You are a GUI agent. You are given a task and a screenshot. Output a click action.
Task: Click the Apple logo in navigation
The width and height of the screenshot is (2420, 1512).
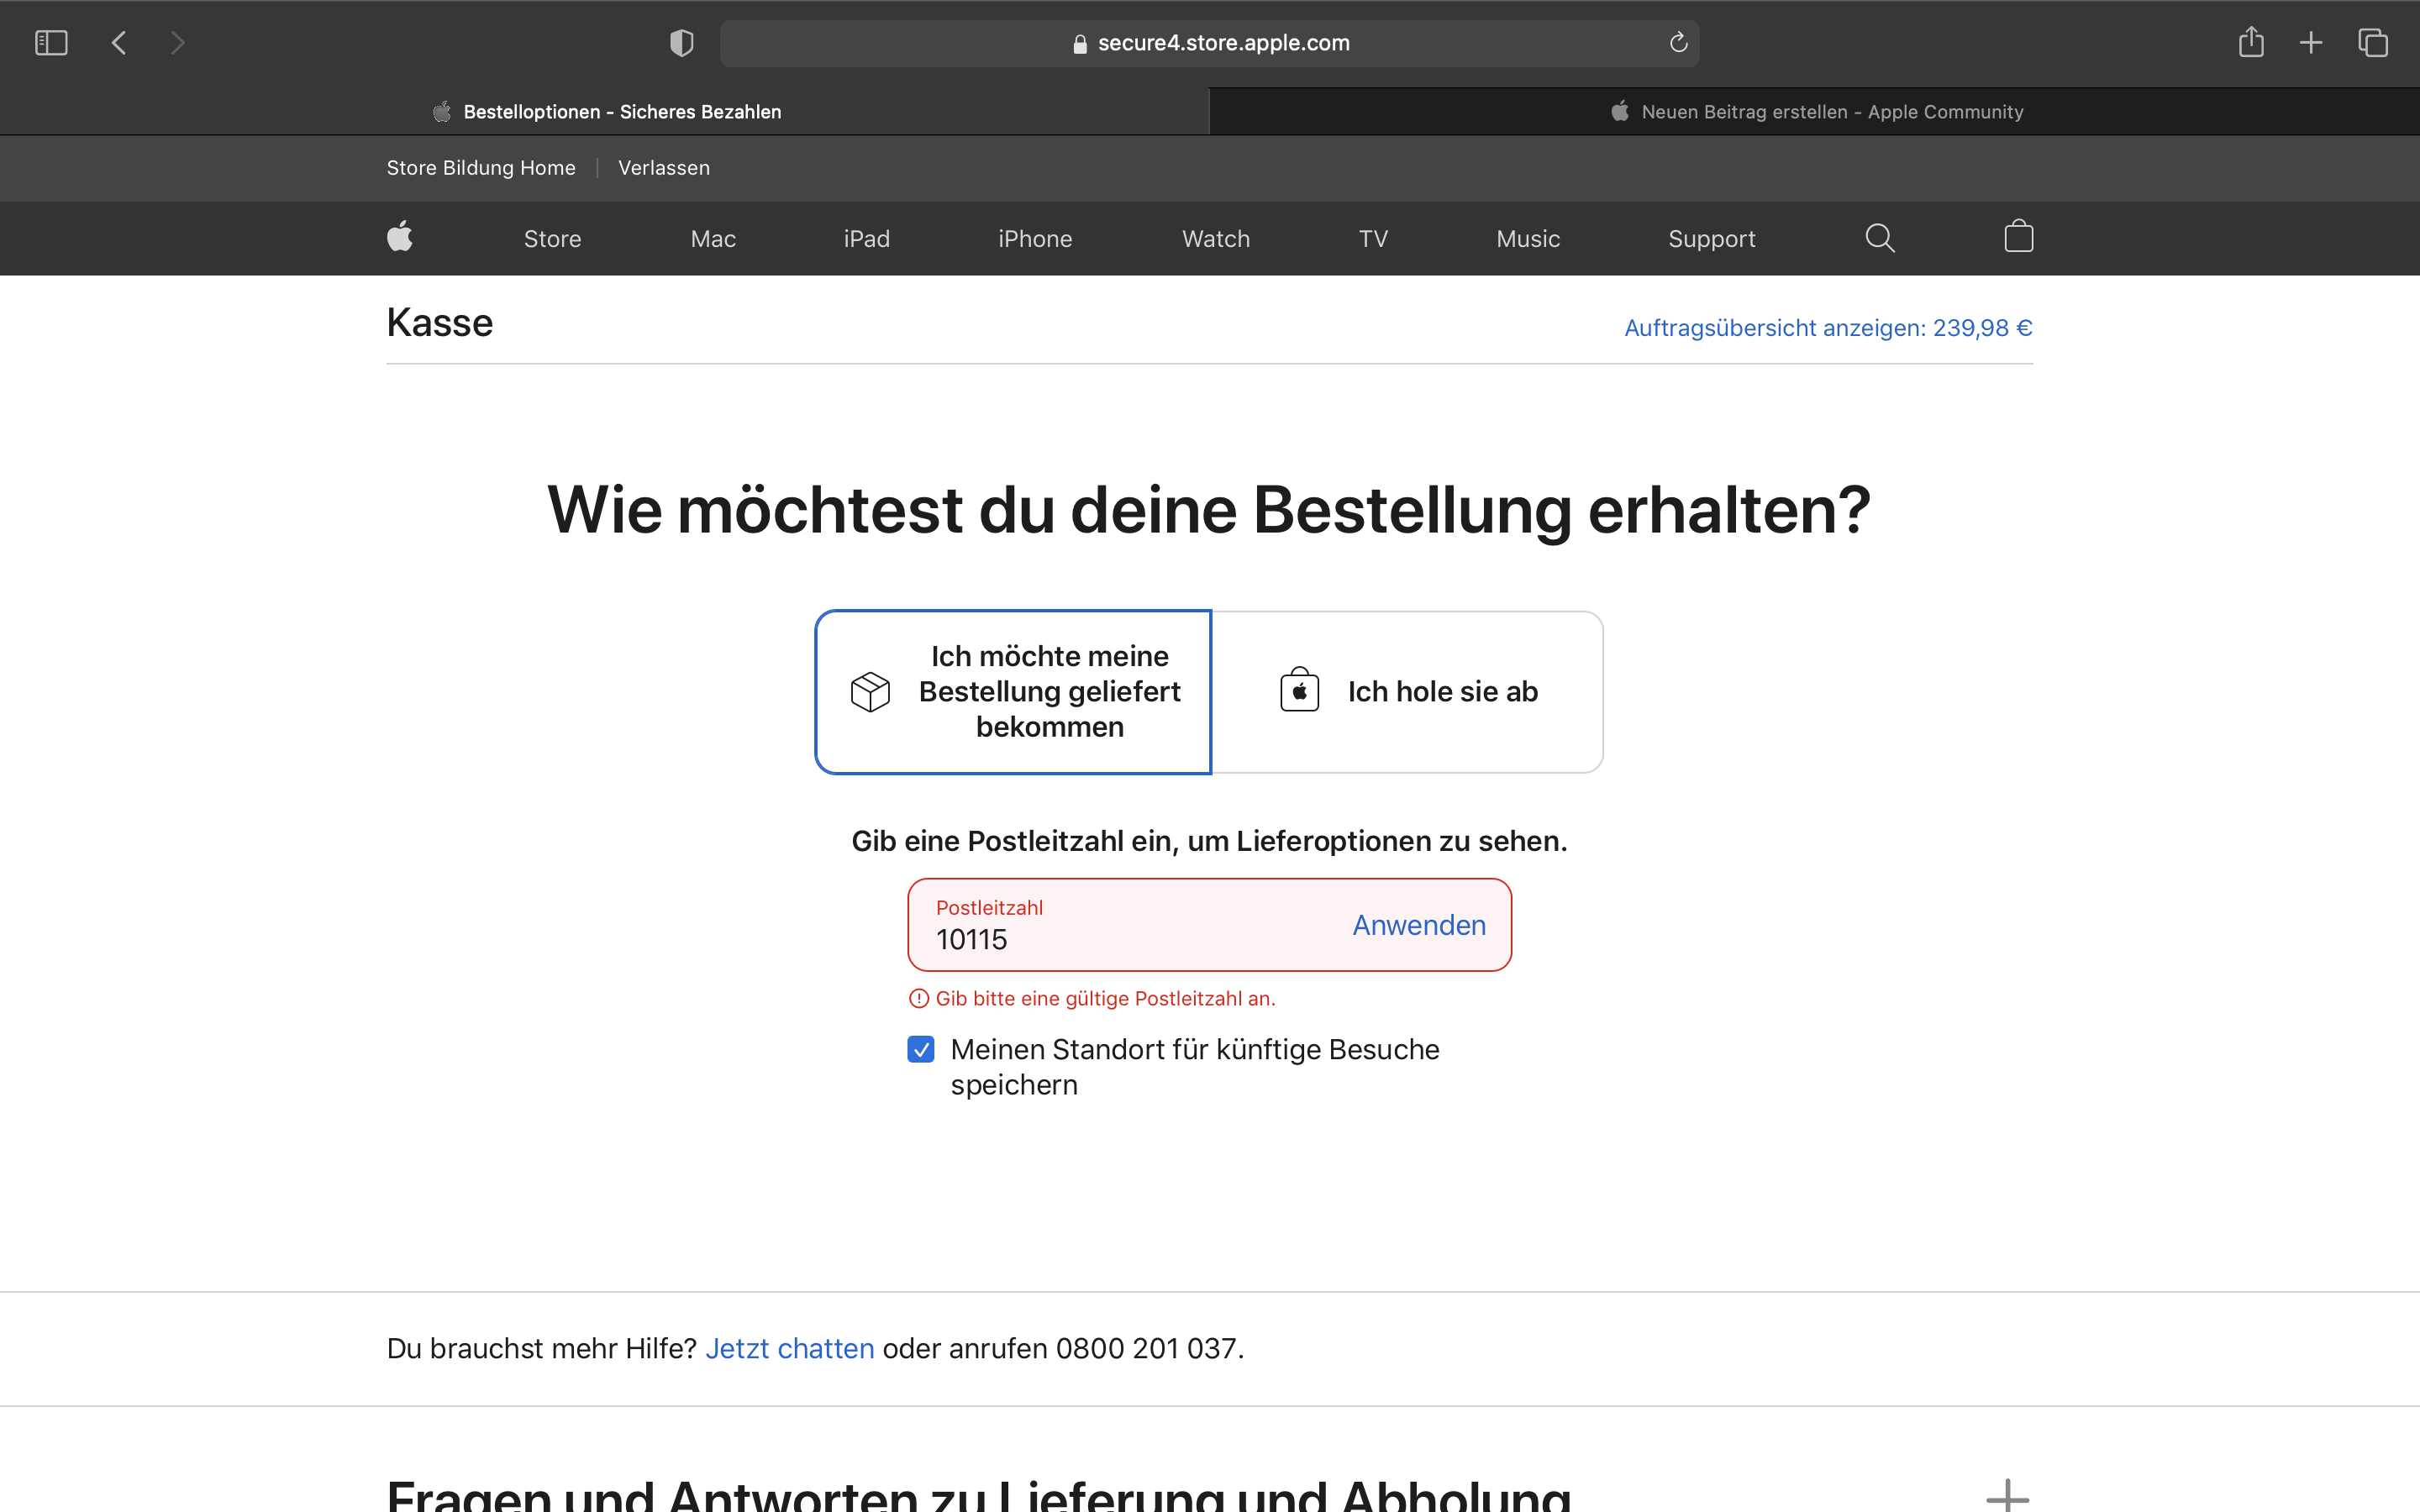point(400,238)
